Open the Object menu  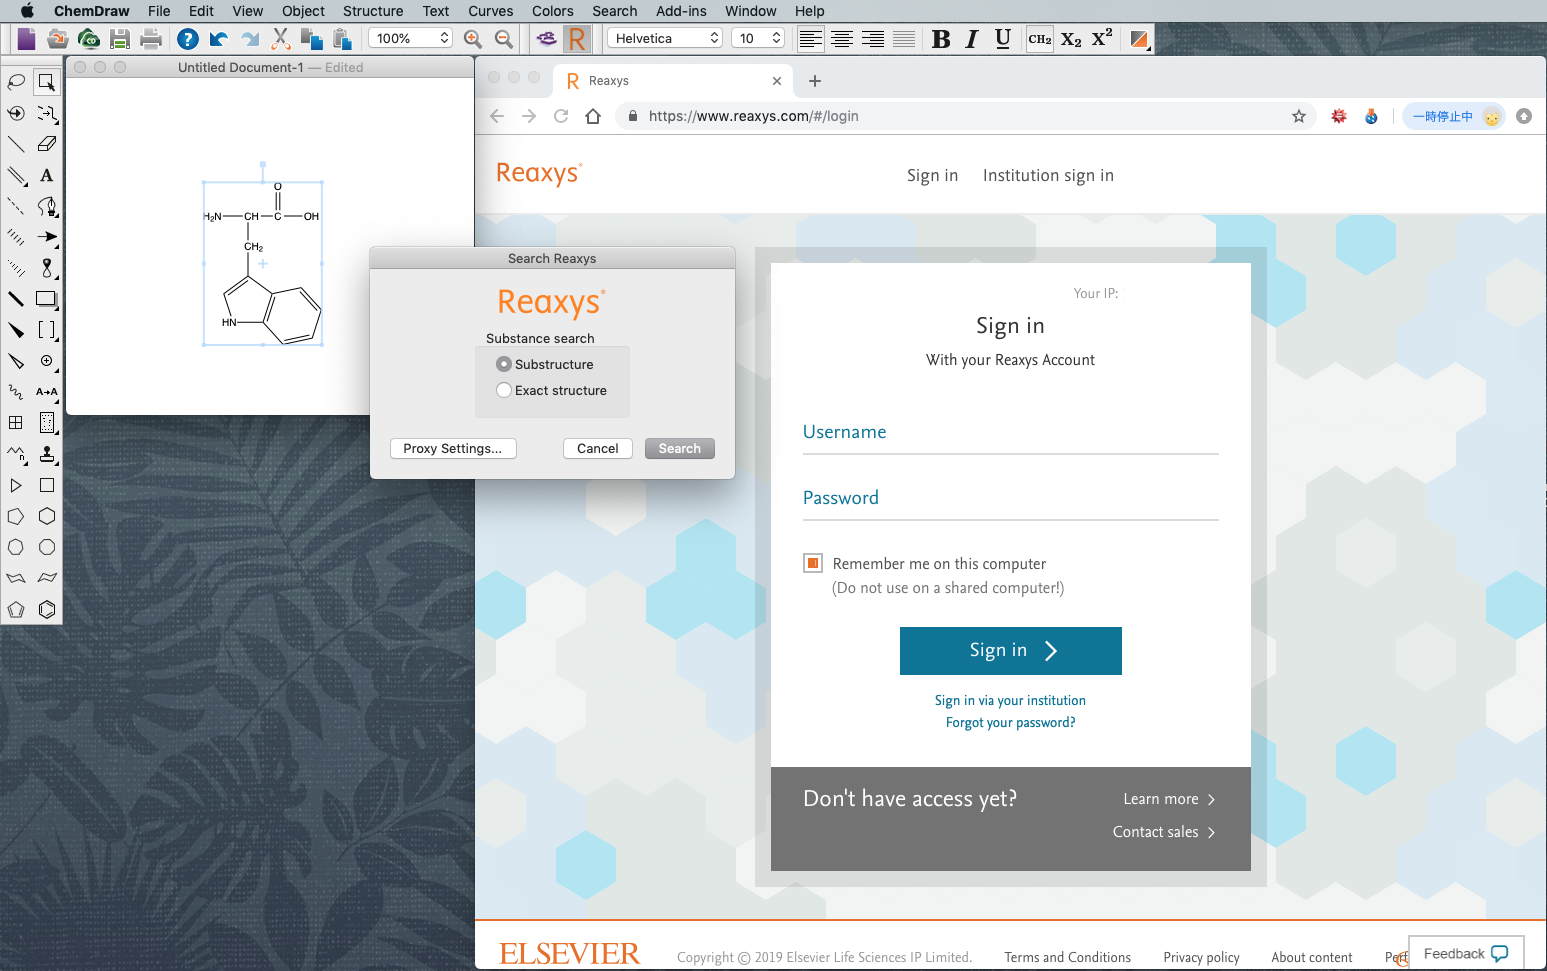[x=303, y=11]
